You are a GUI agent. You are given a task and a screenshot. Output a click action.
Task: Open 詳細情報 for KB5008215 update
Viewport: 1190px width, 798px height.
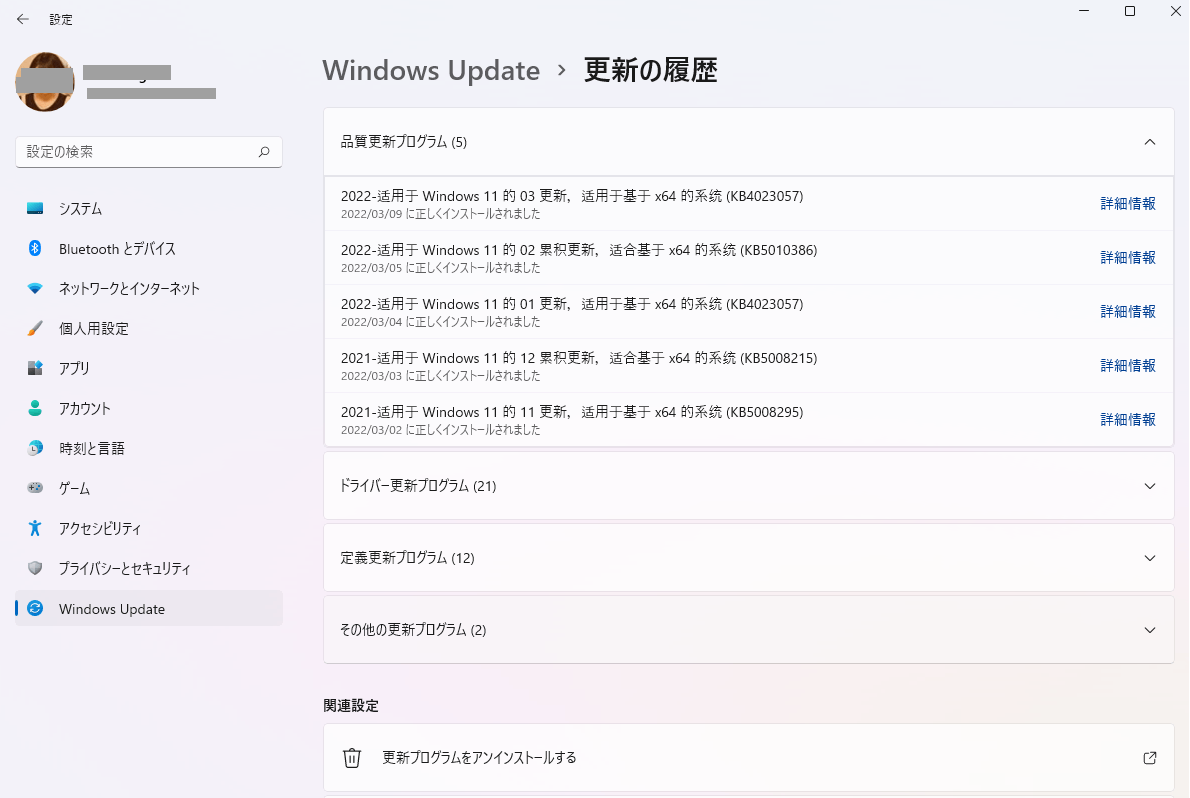click(1128, 365)
